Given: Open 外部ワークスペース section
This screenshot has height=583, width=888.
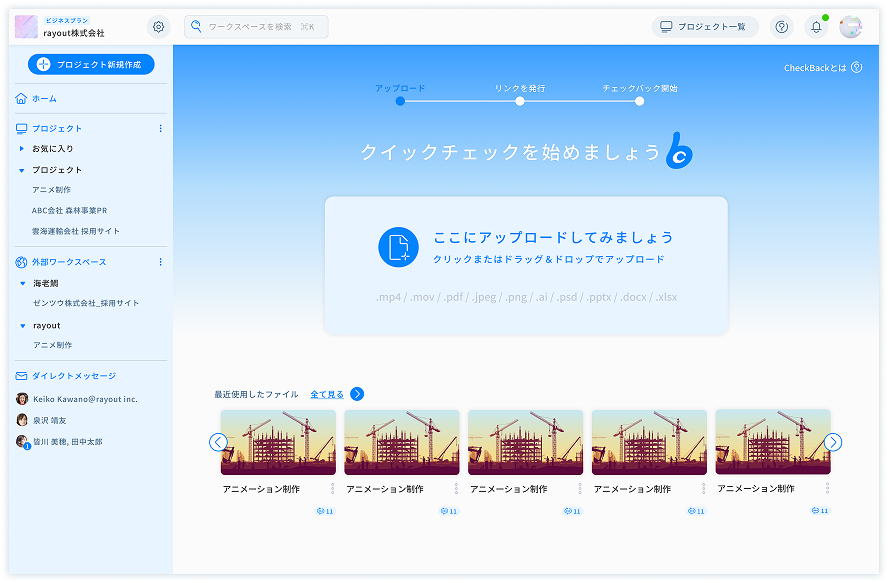Looking at the screenshot, I should click(69, 262).
